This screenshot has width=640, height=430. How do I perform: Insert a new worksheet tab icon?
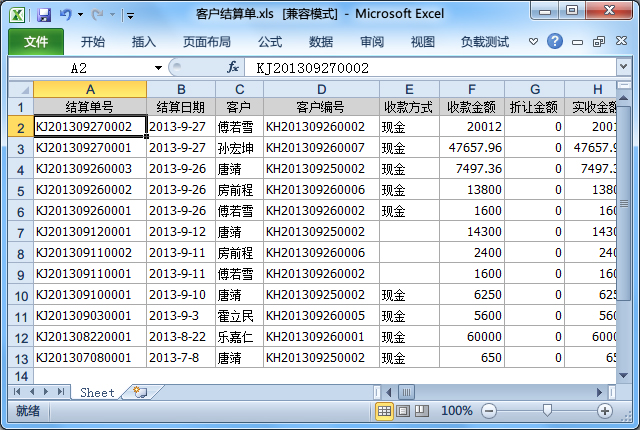tap(139, 392)
